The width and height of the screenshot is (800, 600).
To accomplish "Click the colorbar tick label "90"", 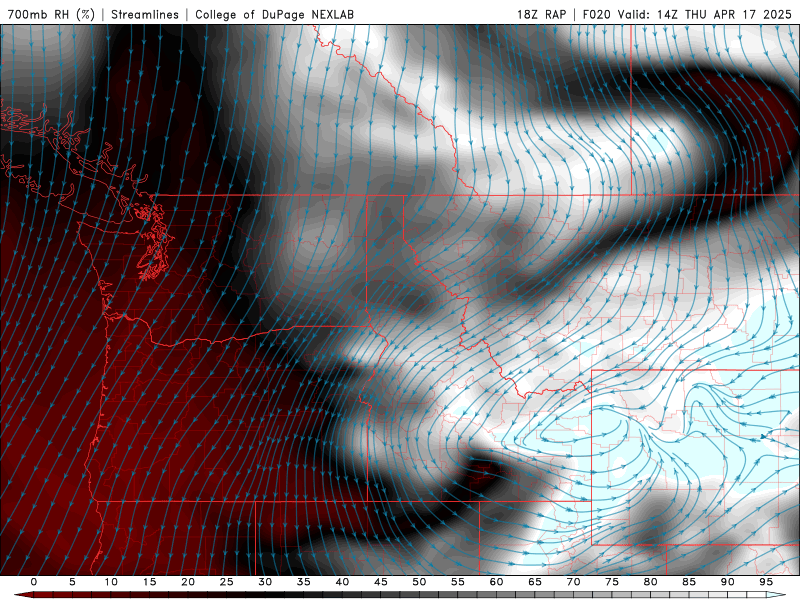I will [x=727, y=582].
